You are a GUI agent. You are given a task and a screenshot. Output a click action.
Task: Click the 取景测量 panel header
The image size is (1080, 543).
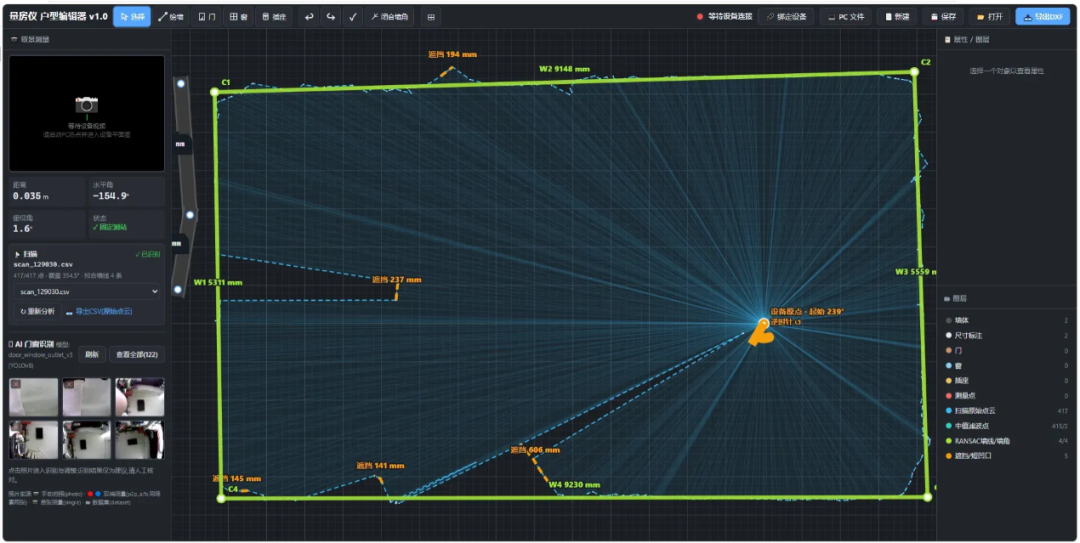pos(31,40)
